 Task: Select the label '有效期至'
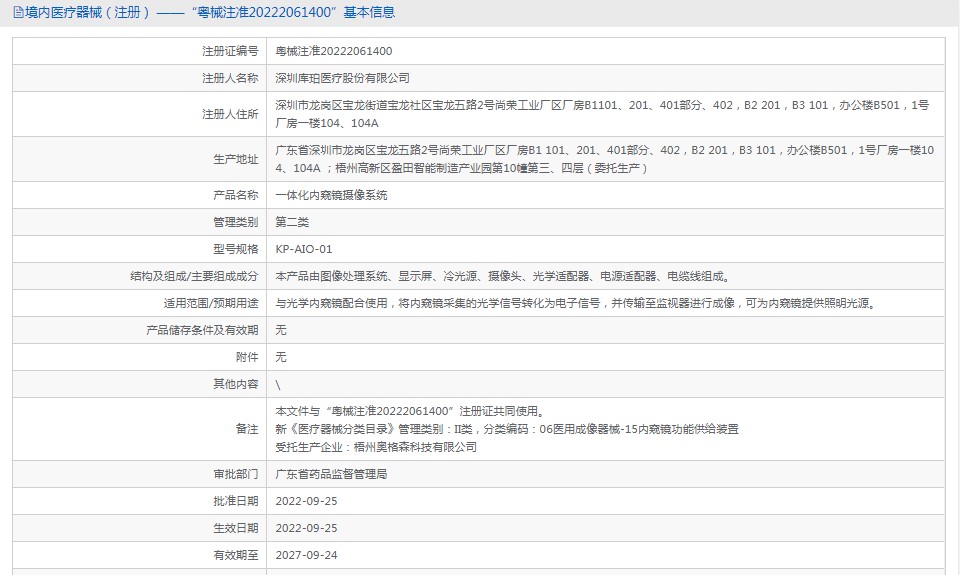236,555
